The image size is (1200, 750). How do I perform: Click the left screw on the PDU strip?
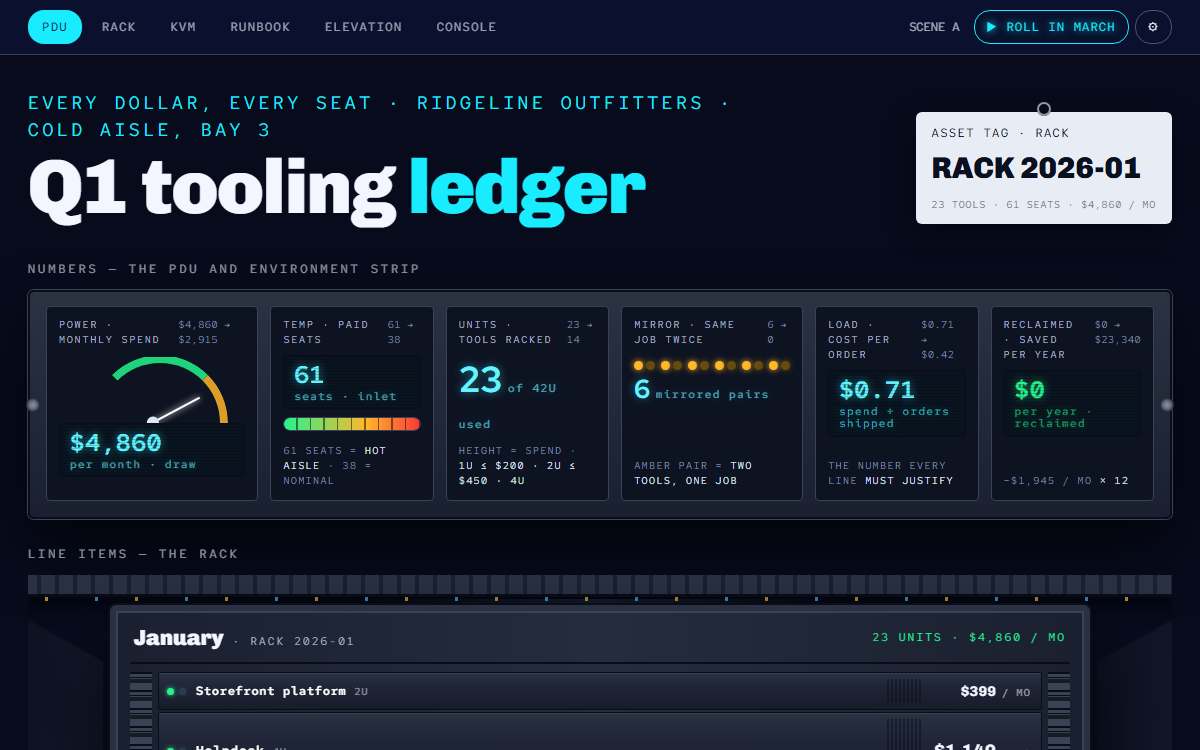(x=33, y=405)
